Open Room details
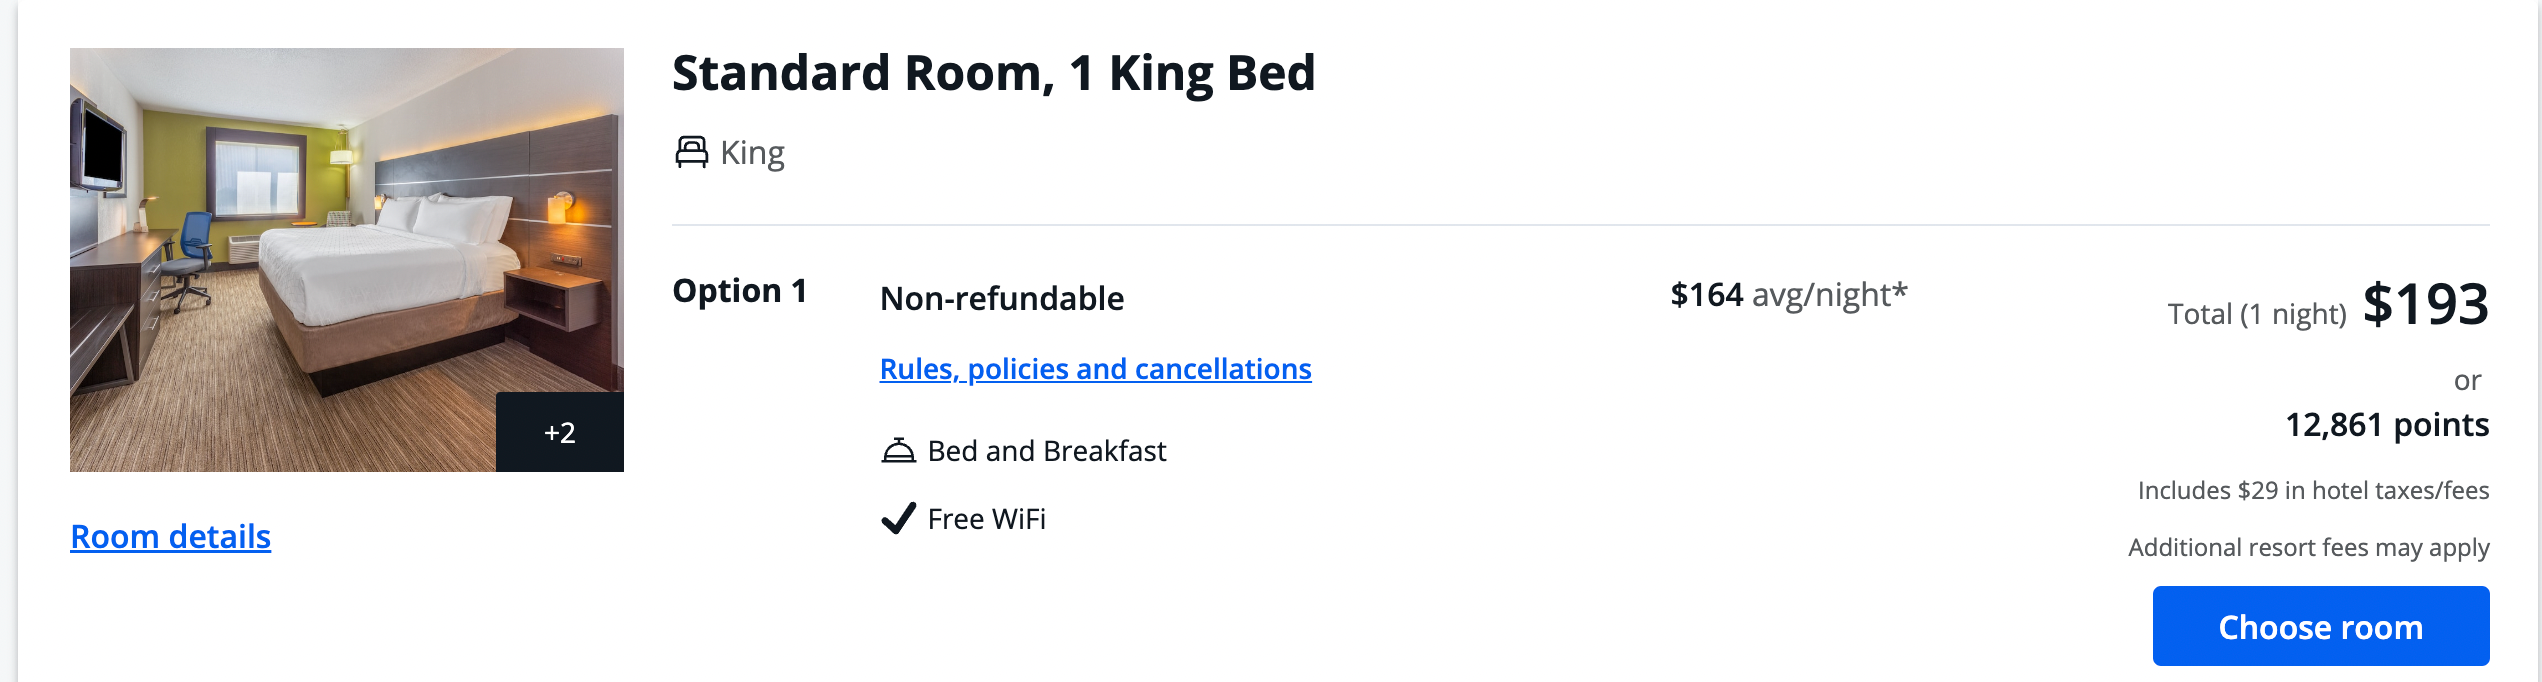 [169, 536]
